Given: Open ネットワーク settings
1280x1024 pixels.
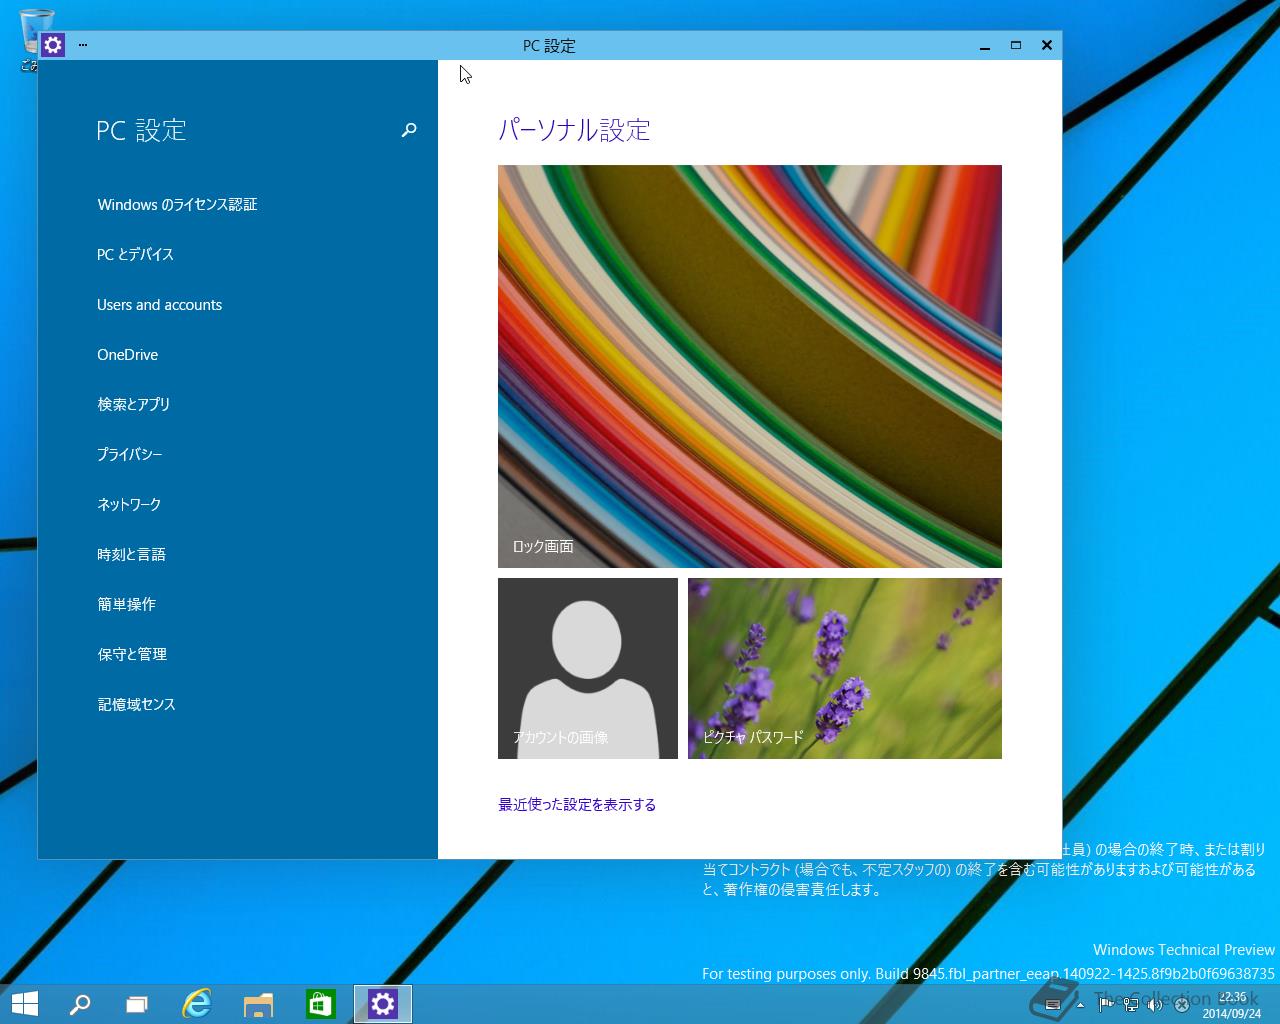Looking at the screenshot, I should click(x=128, y=504).
